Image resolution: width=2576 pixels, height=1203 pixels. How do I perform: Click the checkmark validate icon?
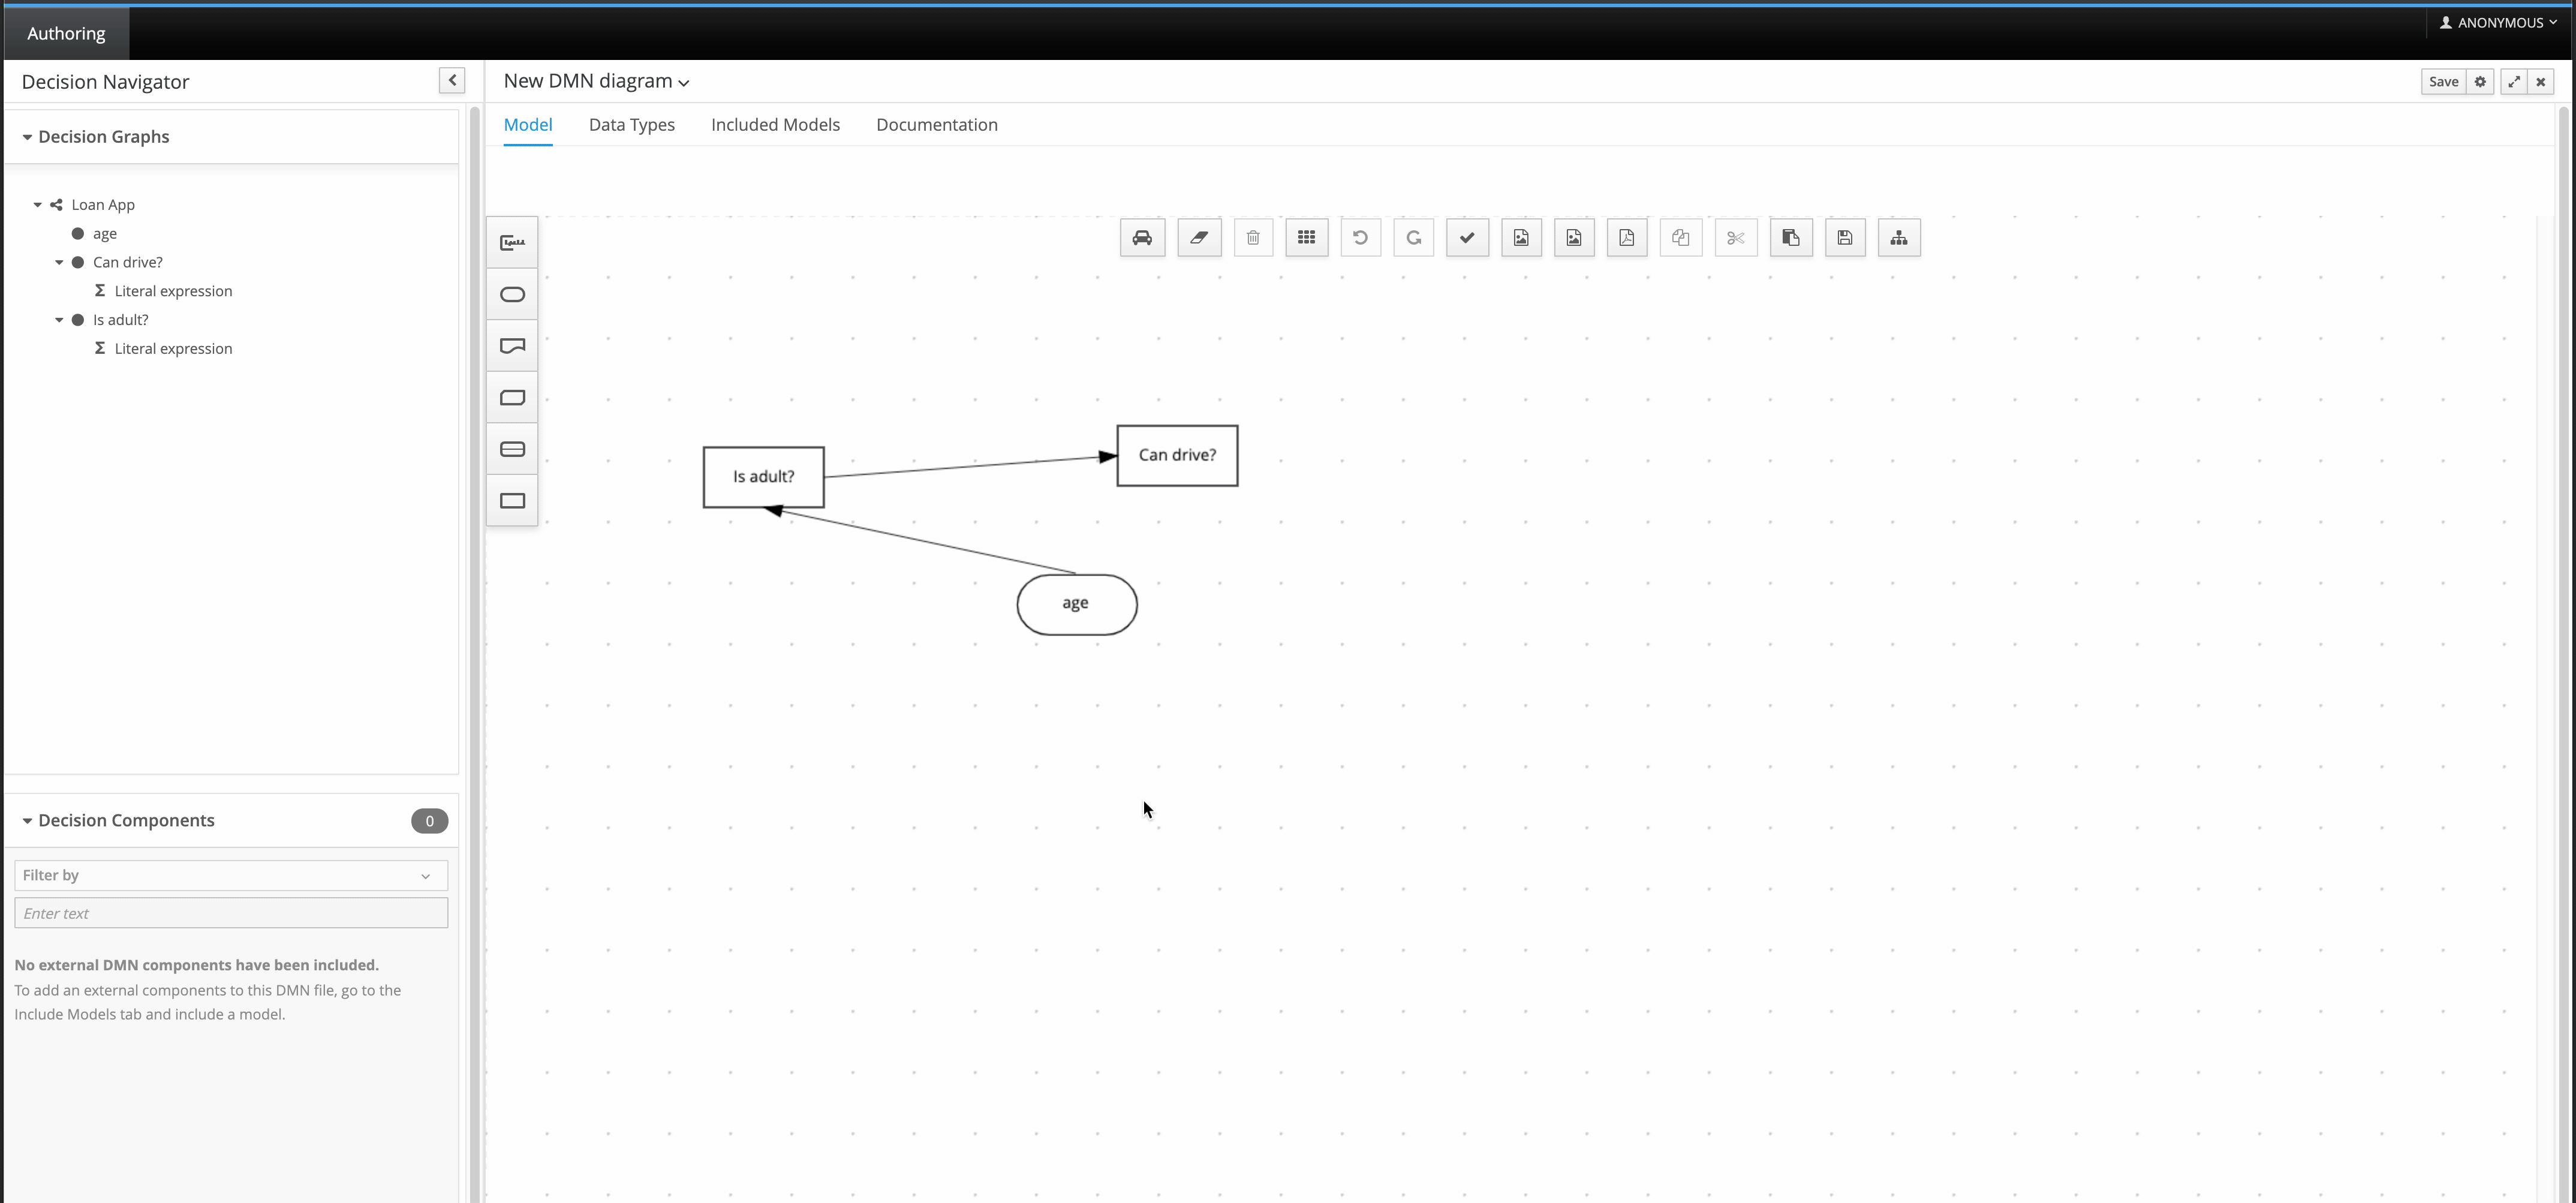pyautogui.click(x=1467, y=238)
